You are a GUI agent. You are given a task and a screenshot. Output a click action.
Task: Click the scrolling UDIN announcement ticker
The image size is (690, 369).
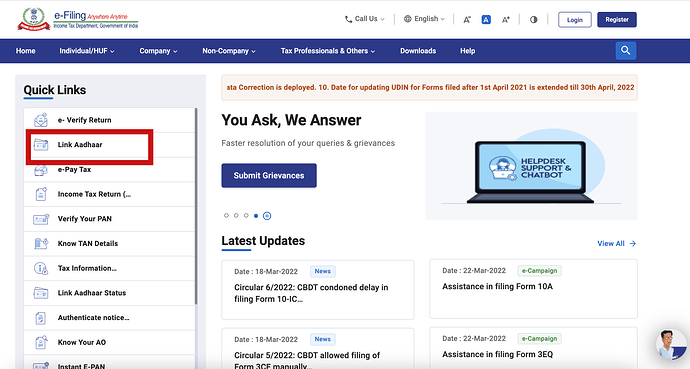pyautogui.click(x=429, y=88)
